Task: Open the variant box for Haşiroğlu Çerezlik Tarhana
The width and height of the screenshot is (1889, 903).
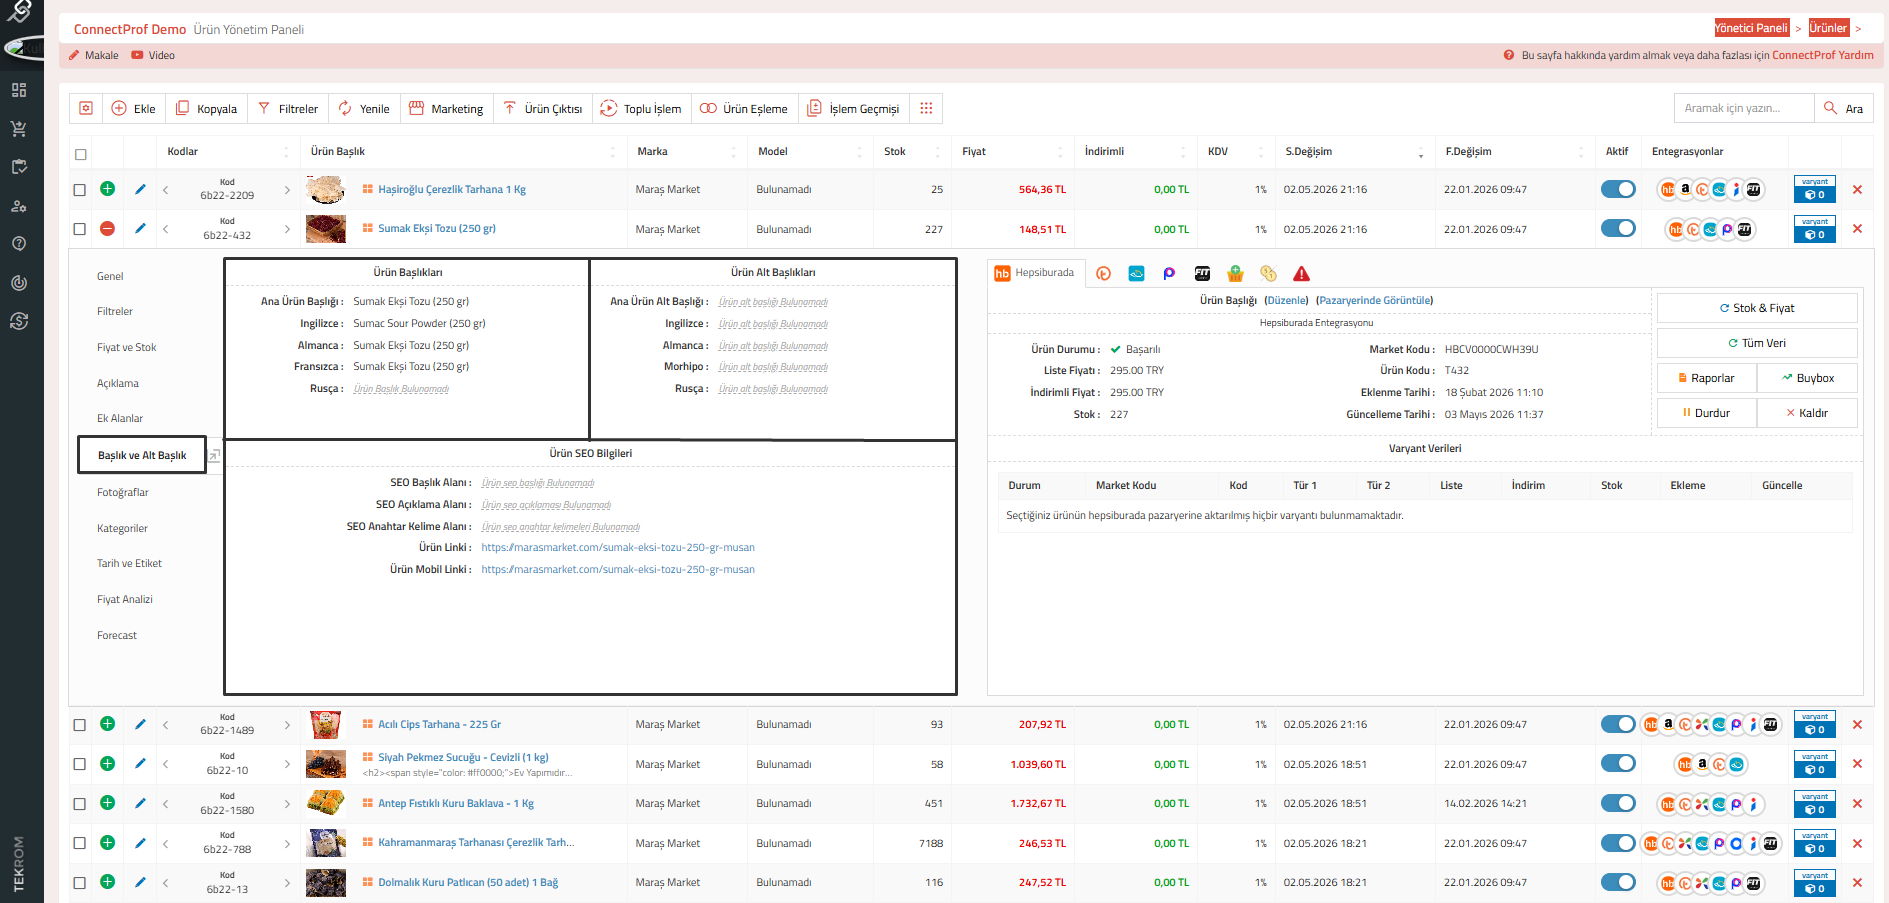Action: [x=1814, y=189]
